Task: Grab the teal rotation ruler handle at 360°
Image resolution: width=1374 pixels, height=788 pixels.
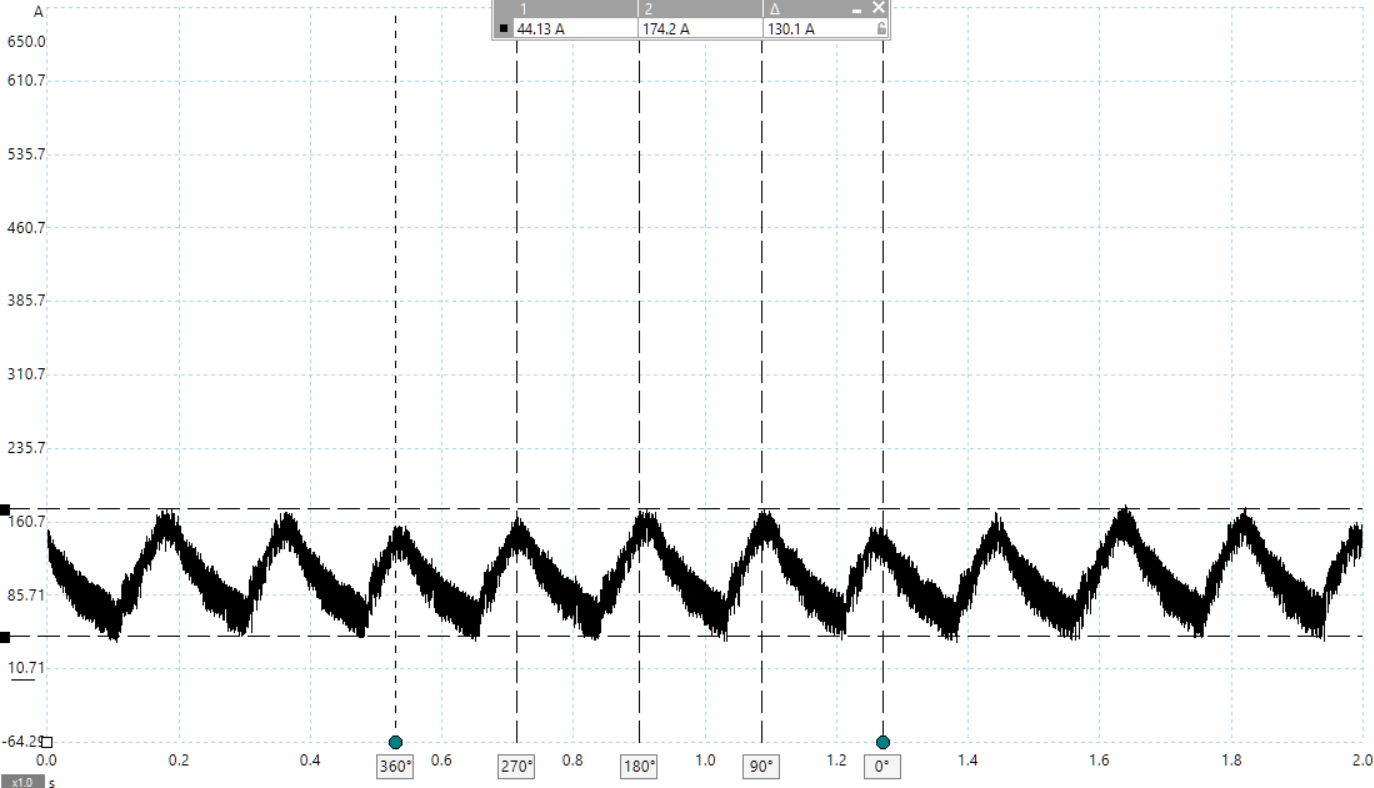Action: pyautogui.click(x=395, y=742)
